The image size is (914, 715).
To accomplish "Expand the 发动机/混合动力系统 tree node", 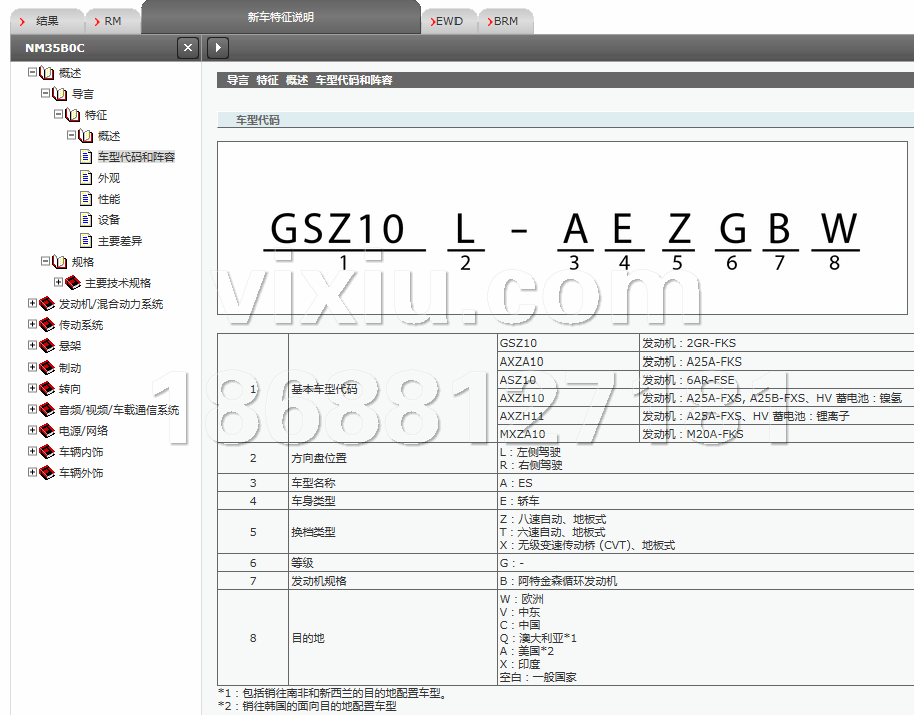I will (x=32, y=304).
